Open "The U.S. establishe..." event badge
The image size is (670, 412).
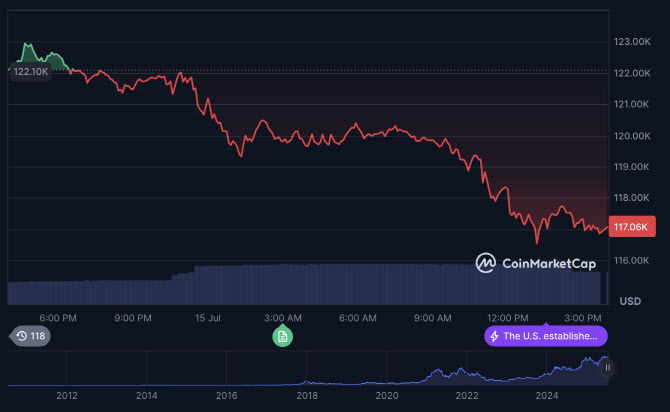coord(546,336)
